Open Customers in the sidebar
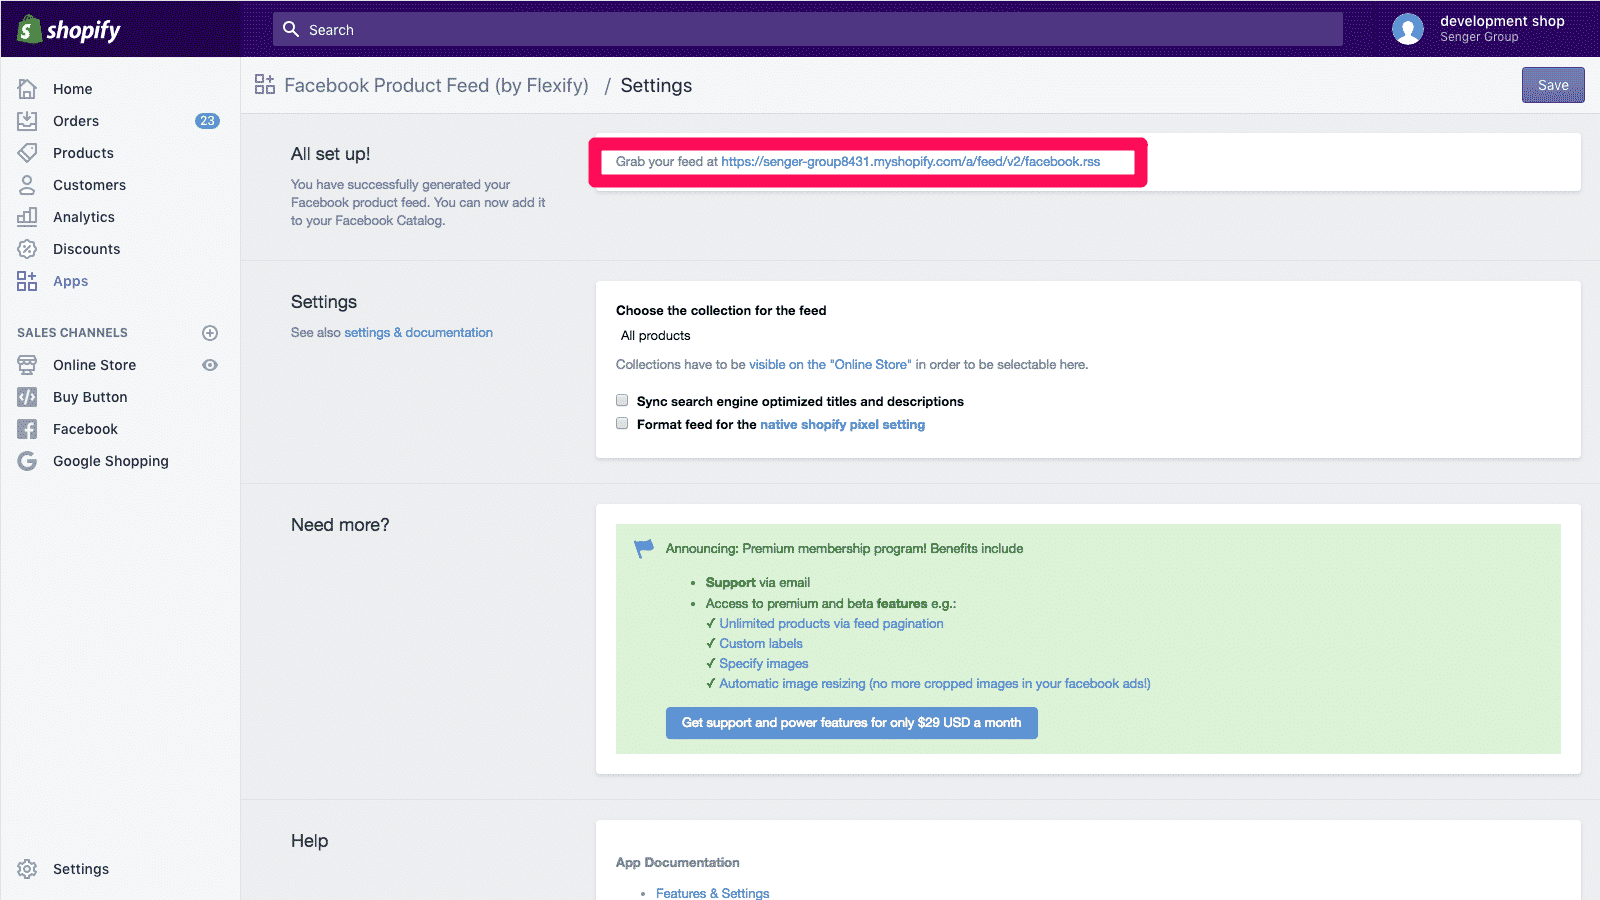The image size is (1600, 900). point(89,185)
